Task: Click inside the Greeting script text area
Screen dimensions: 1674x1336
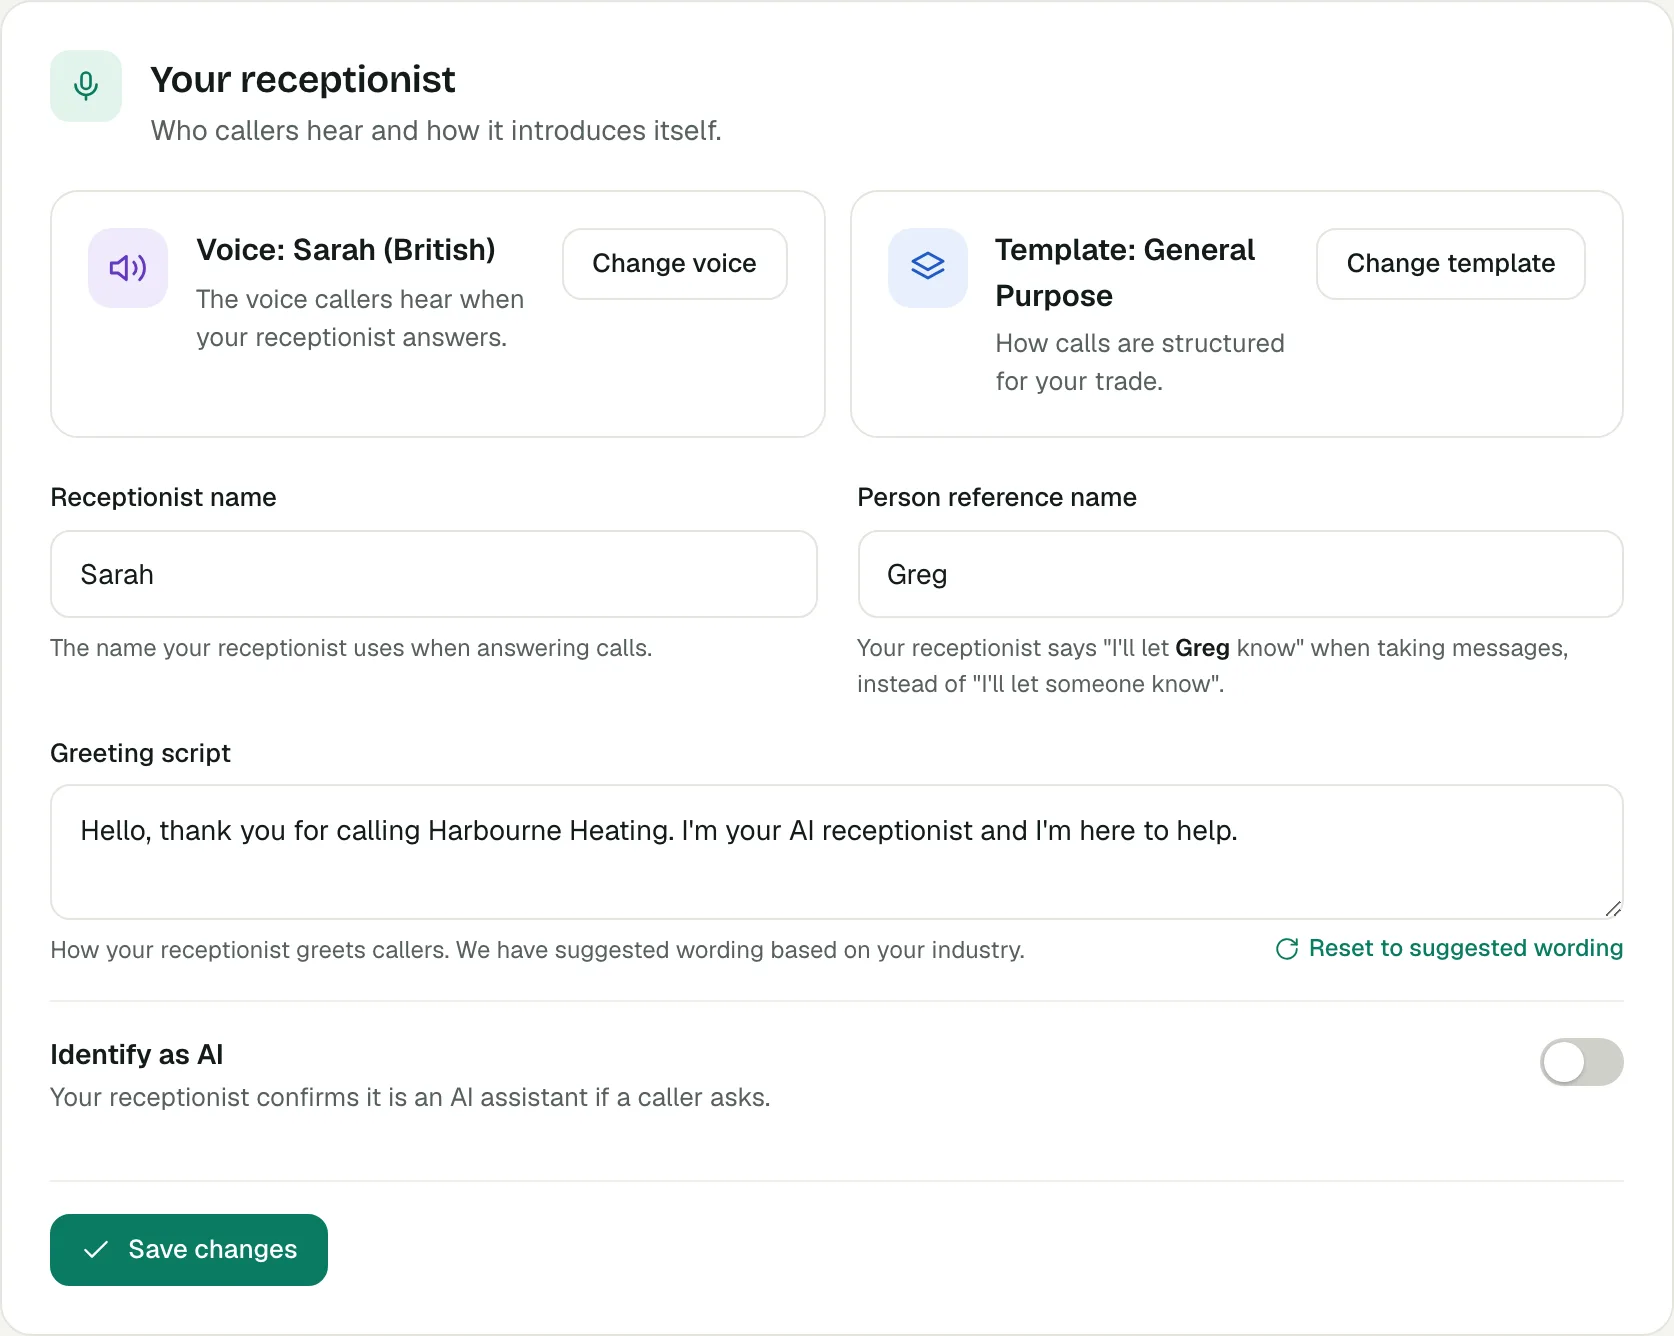Action: coord(837,852)
